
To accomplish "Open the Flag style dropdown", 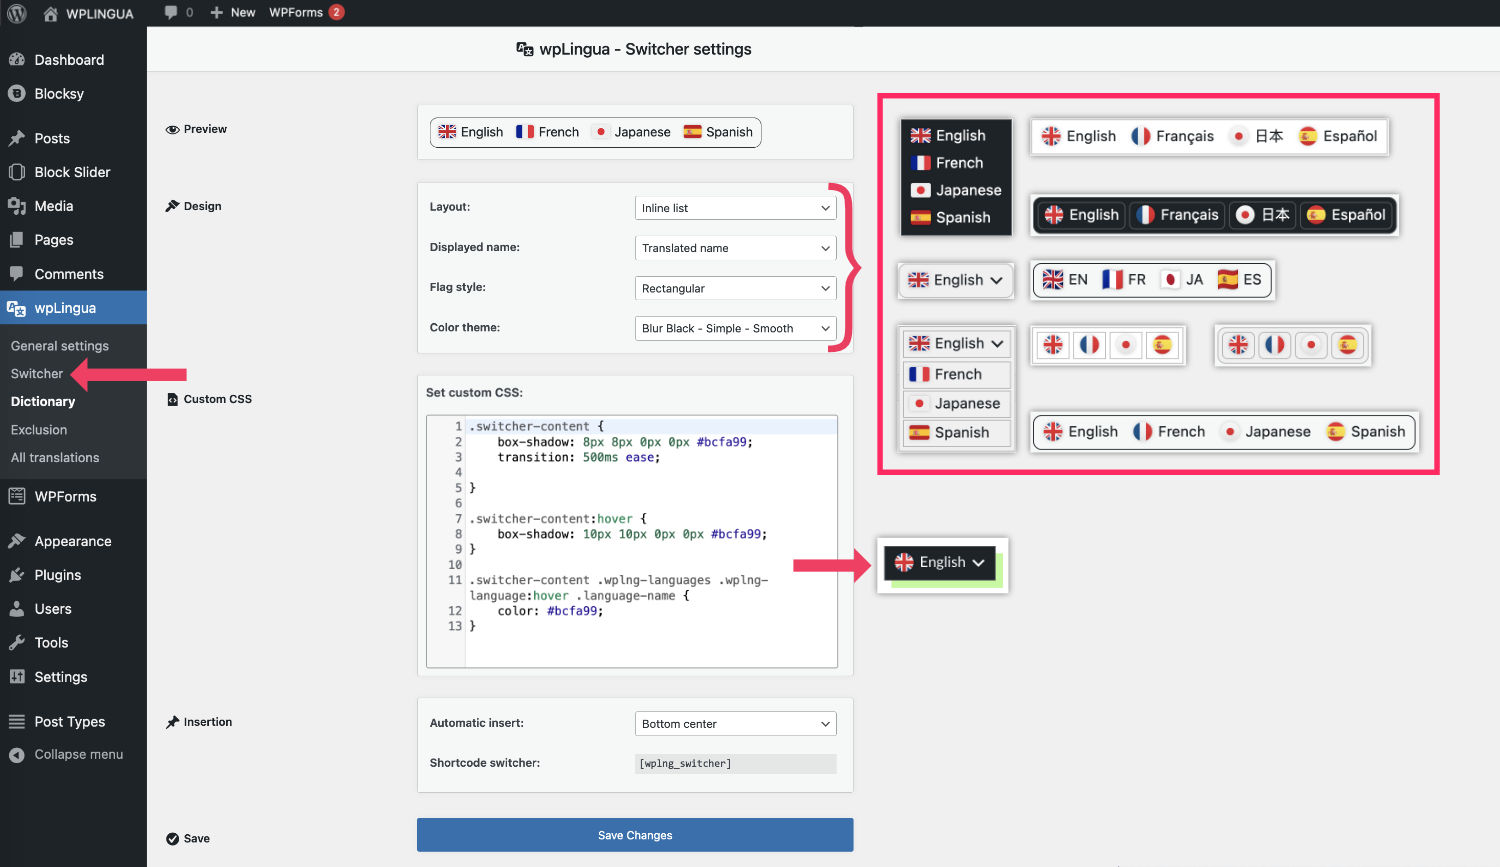I will (736, 288).
